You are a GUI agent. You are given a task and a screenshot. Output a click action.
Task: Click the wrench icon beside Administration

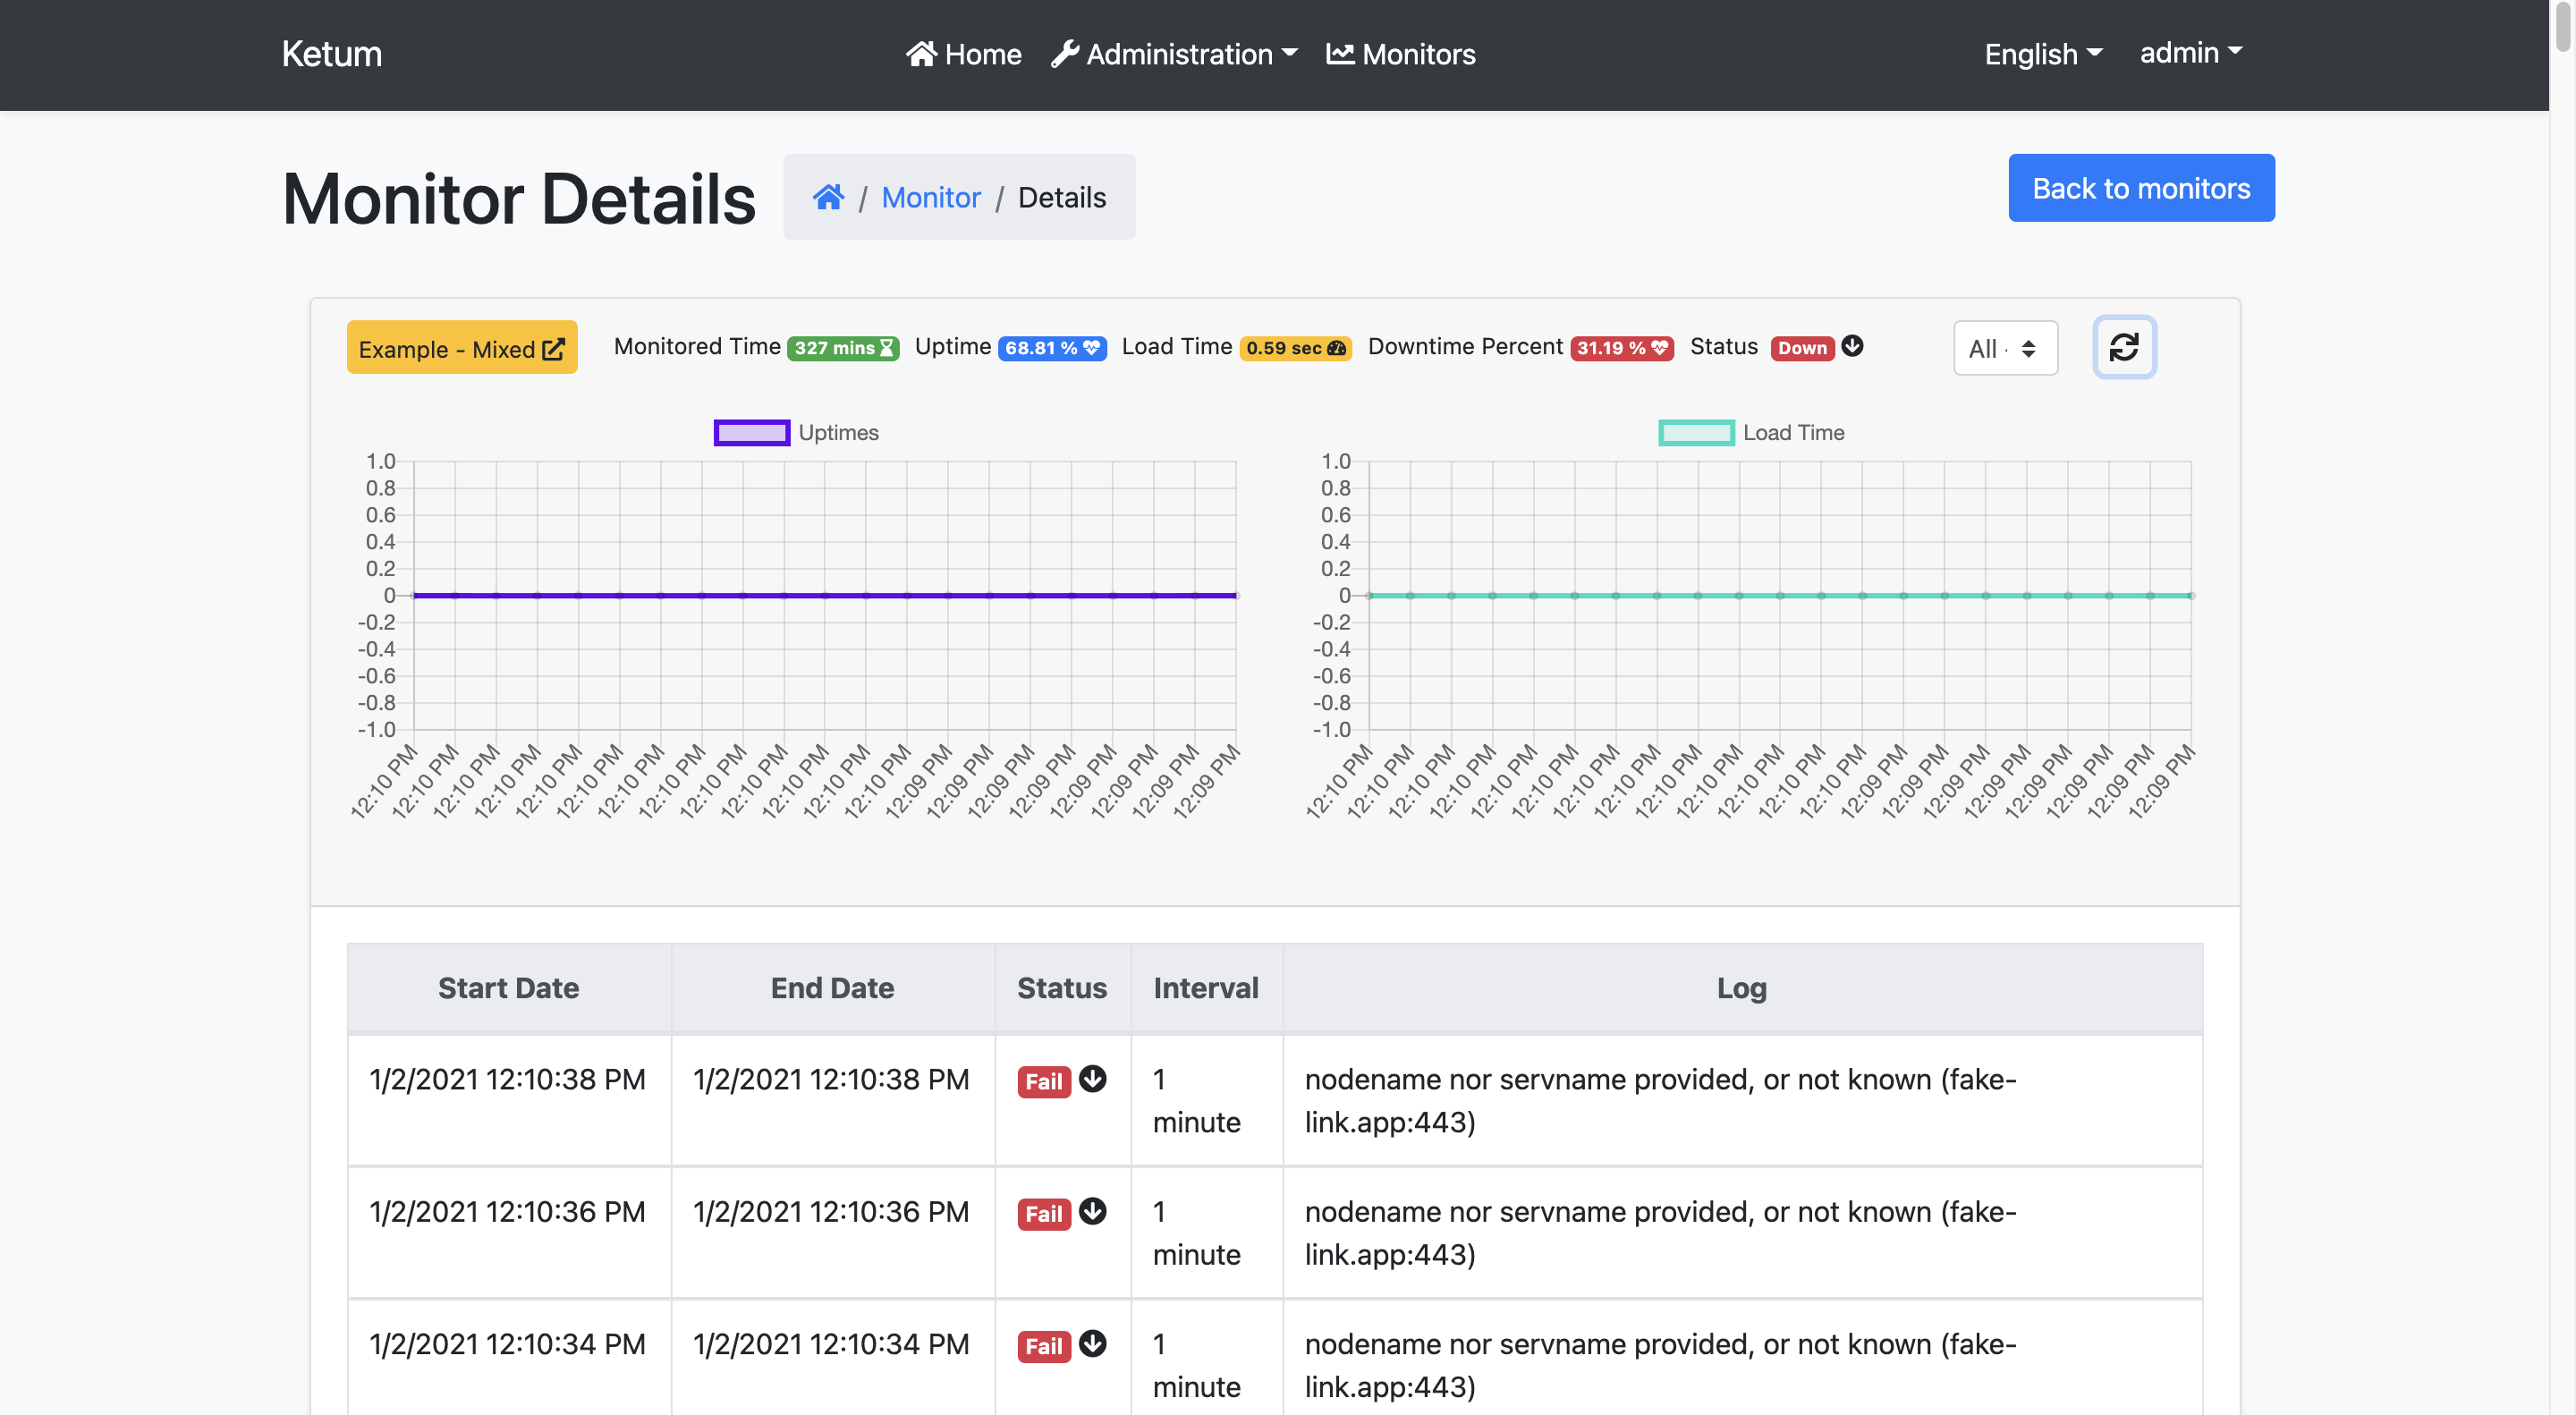1066,52
